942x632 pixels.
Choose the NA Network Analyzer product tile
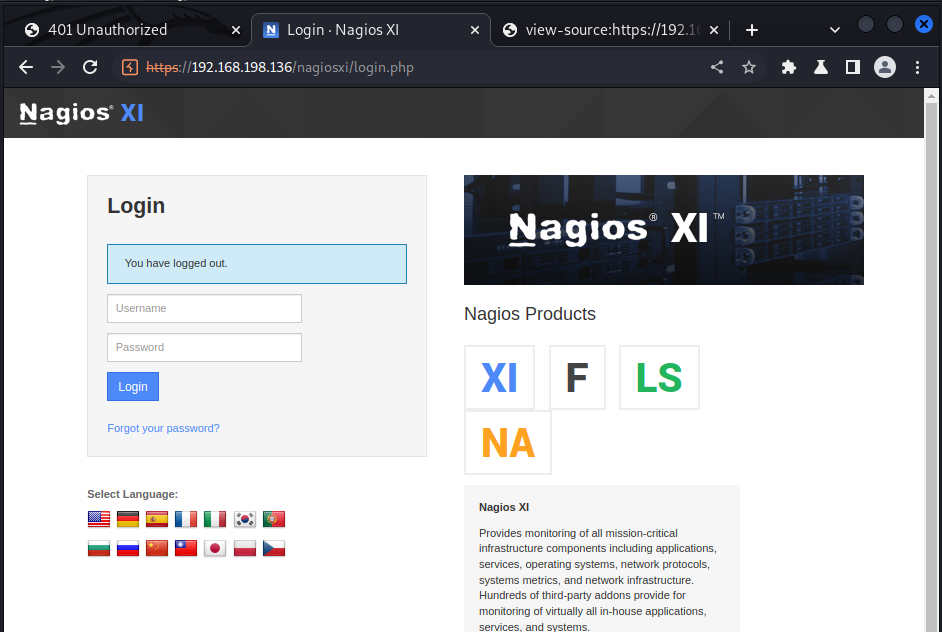508,443
